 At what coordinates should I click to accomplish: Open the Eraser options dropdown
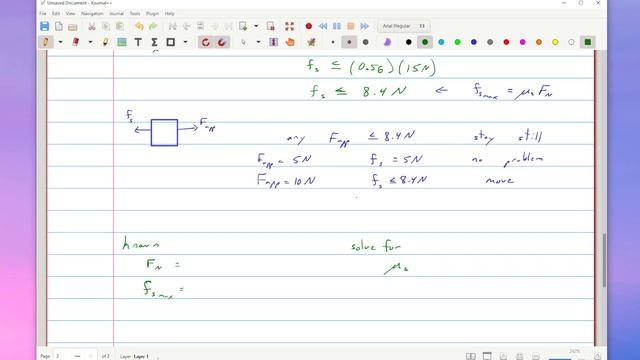pyautogui.click(x=90, y=42)
